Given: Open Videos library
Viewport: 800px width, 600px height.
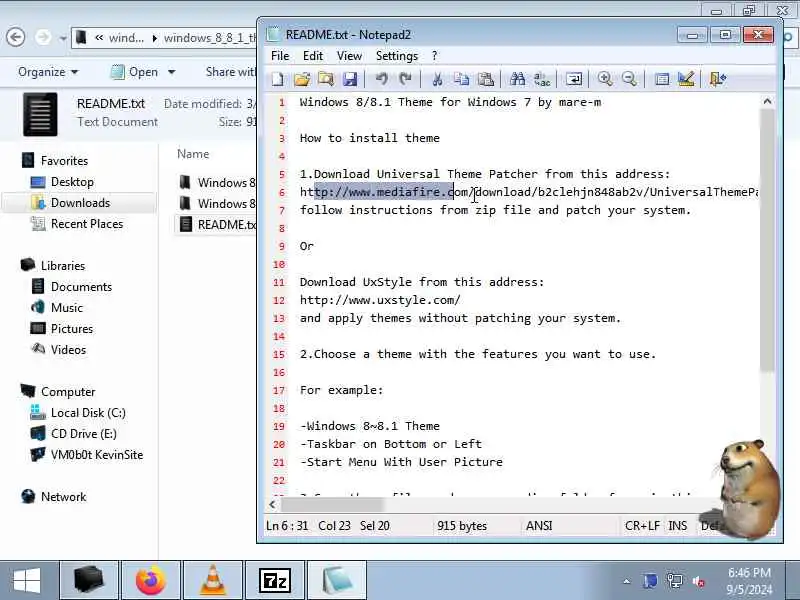Looking at the screenshot, I should (x=68, y=349).
